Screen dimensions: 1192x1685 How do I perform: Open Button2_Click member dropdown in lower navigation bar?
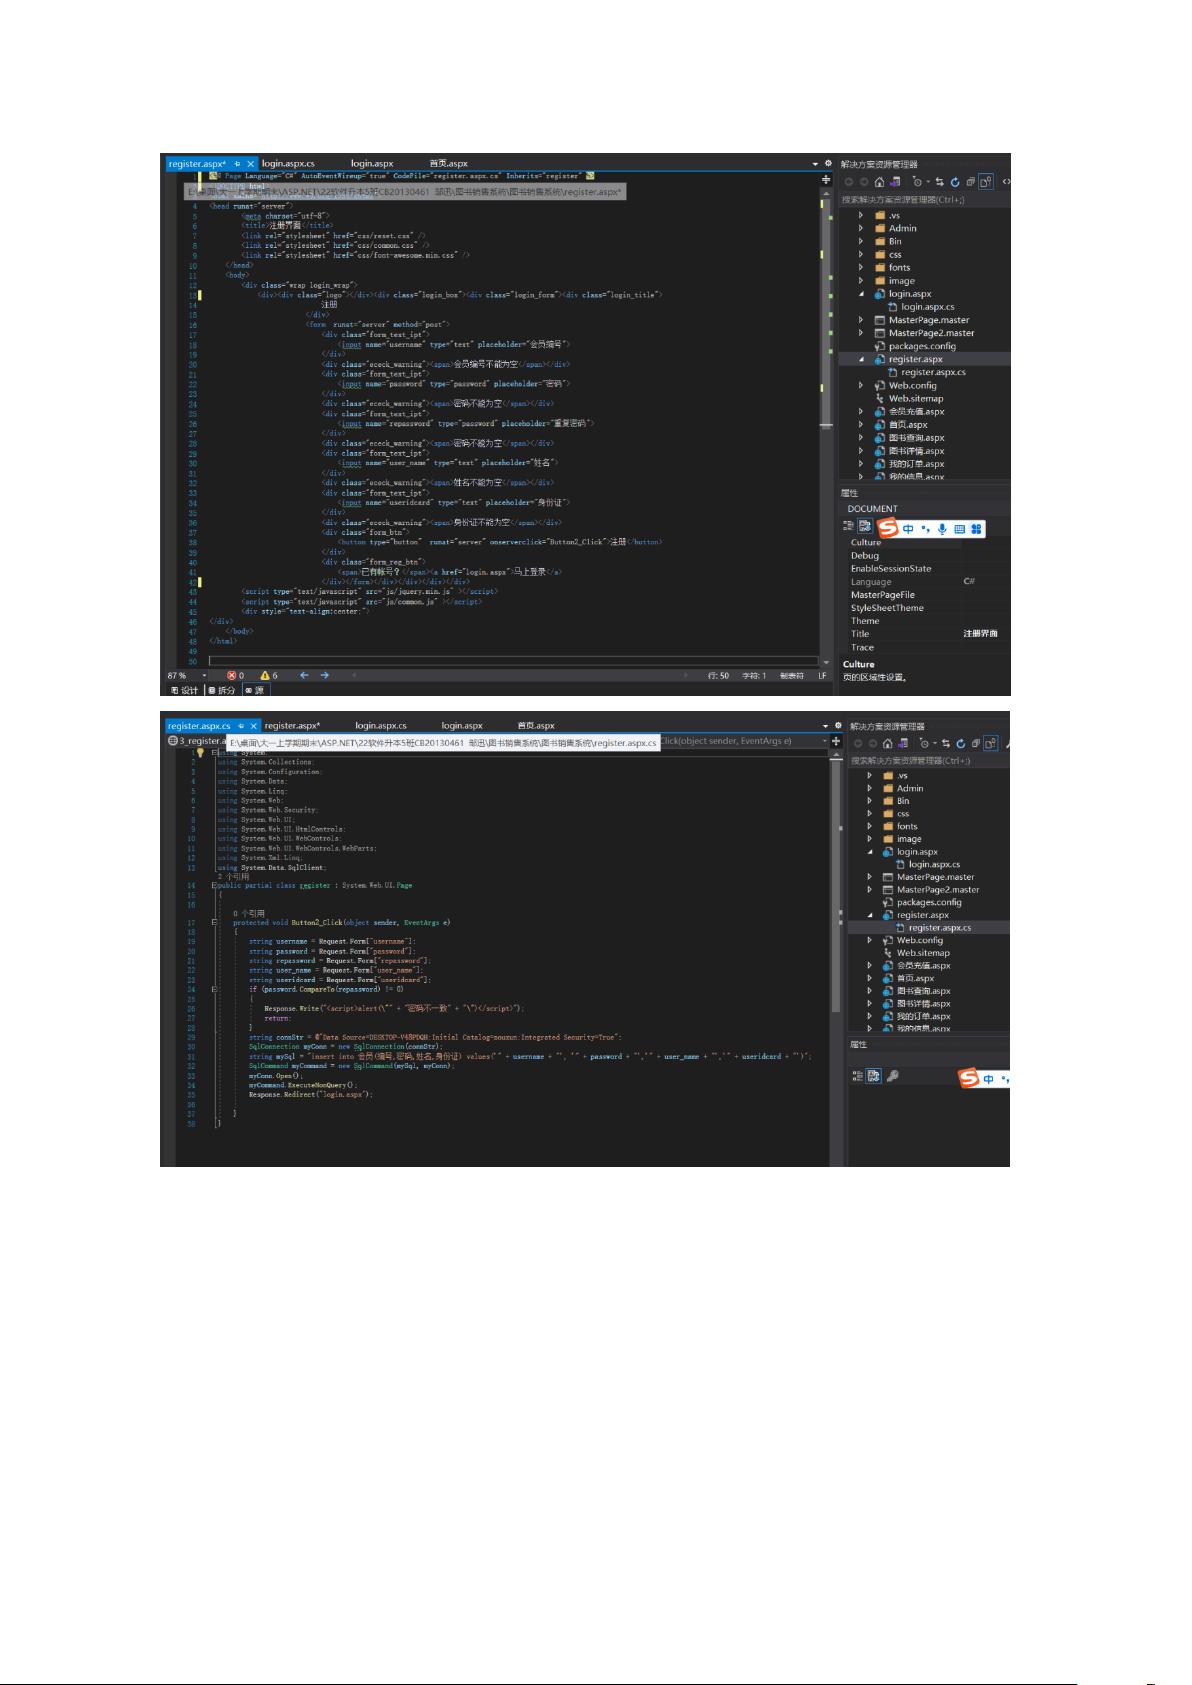825,741
